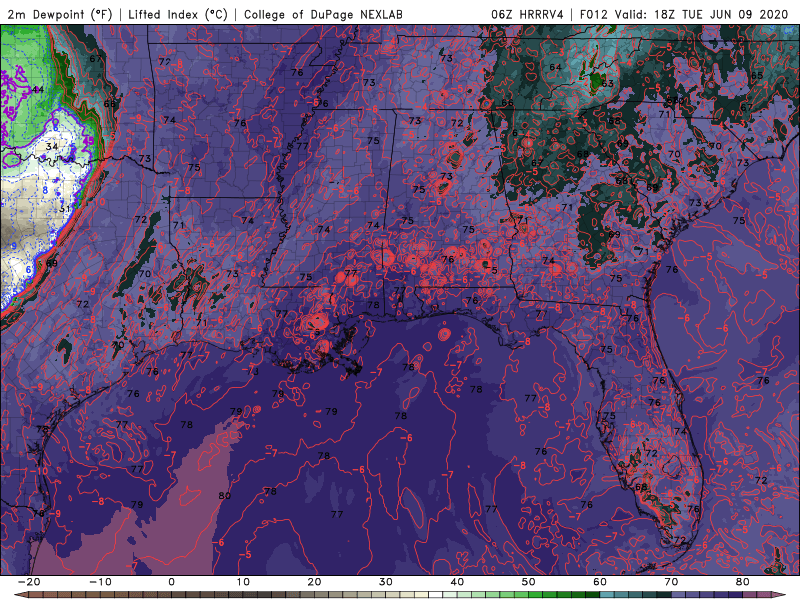
Task: Click the "College of DuPage NEXLAB" header text
Action: pyautogui.click(x=323, y=14)
